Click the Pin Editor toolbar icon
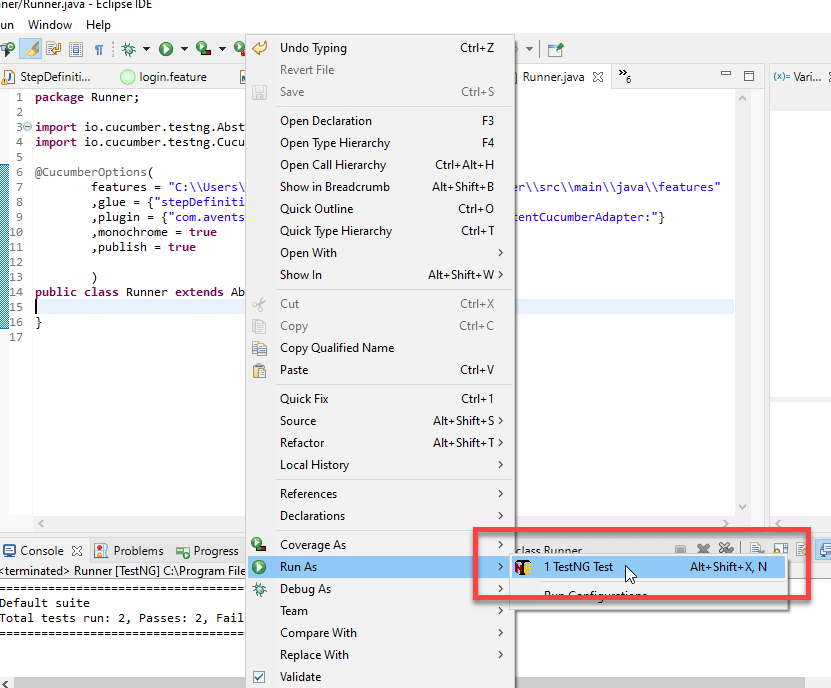The height and width of the screenshot is (688, 831). tap(556, 48)
